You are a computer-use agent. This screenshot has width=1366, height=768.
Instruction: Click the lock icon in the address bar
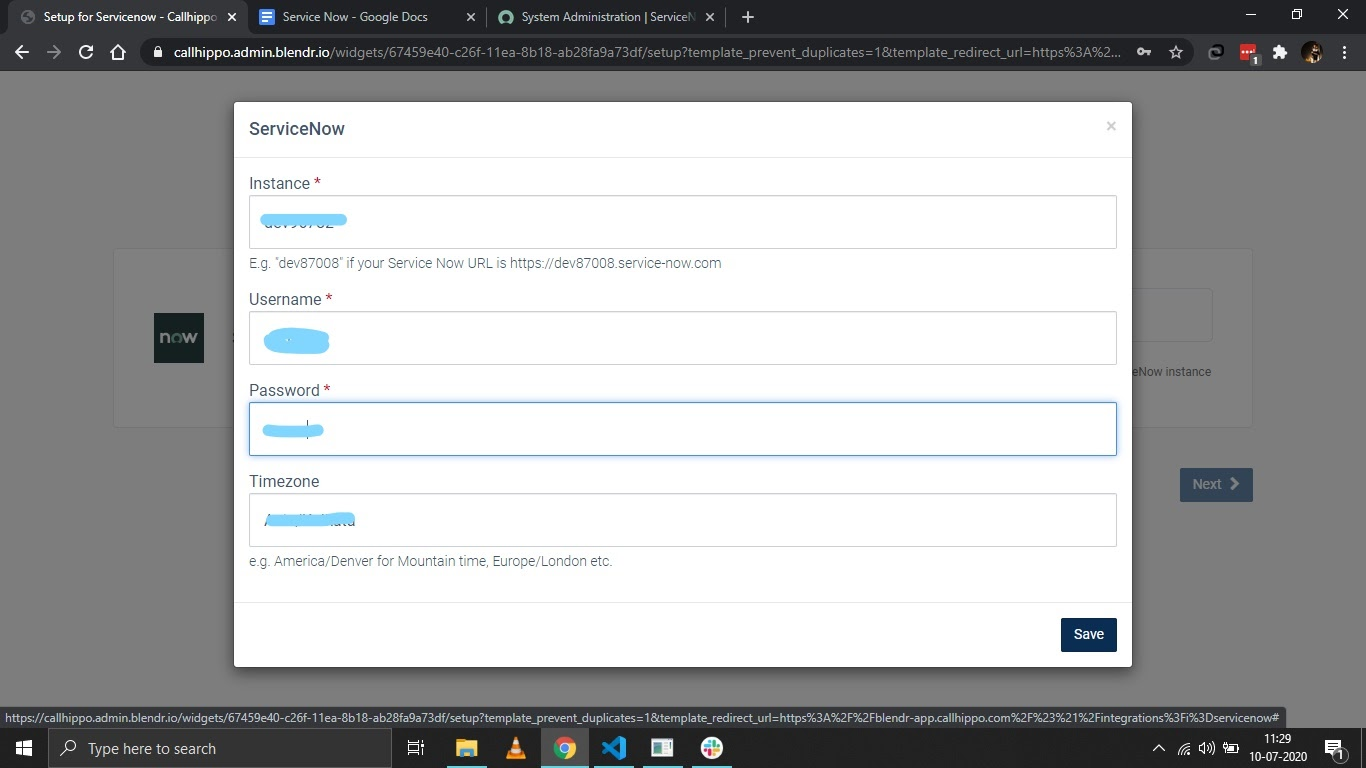157,53
